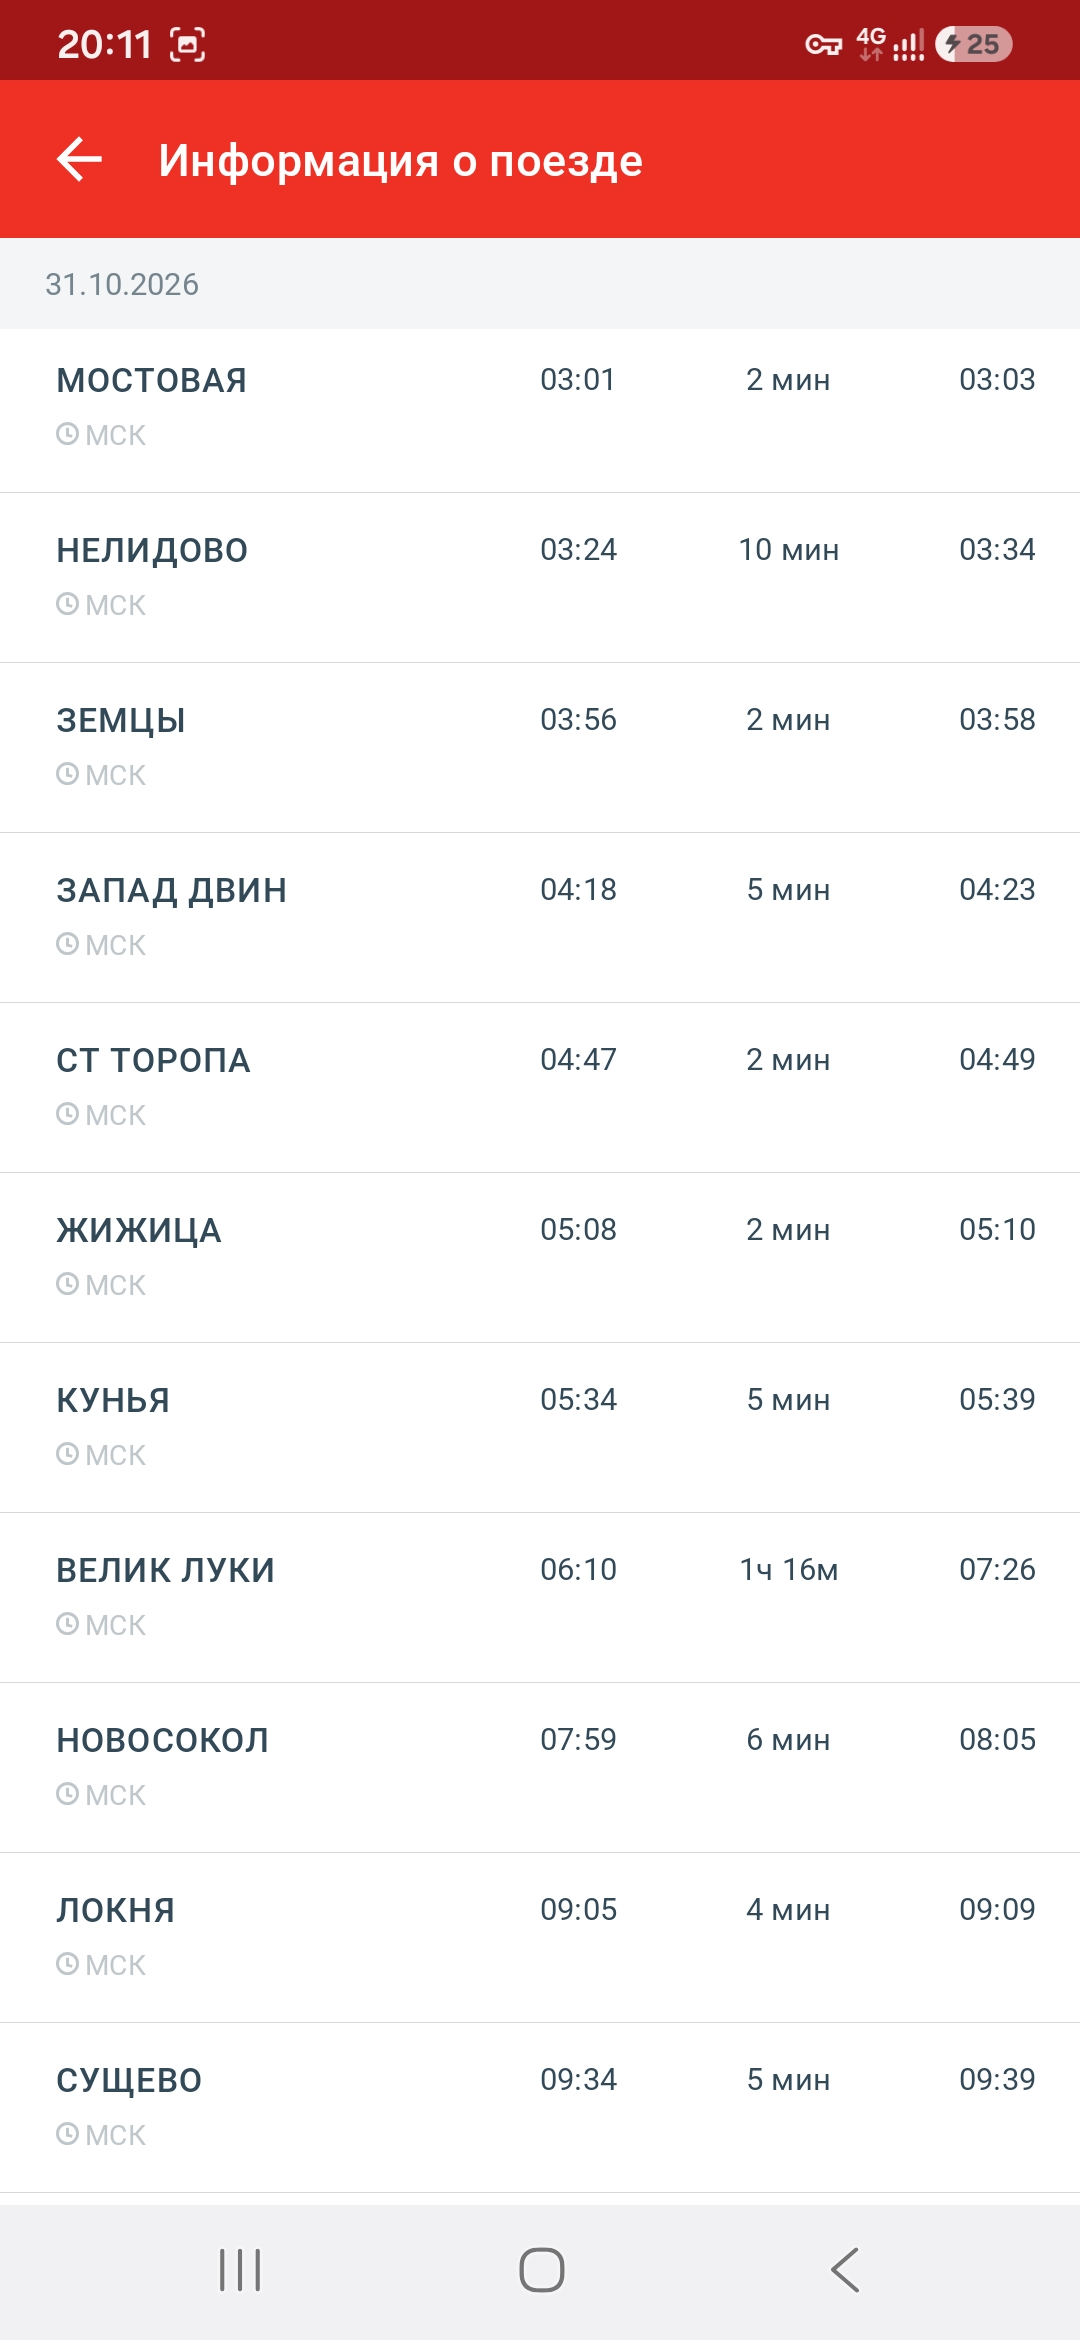
Task: Tap the ЛОКНЯ station name
Action: click(x=116, y=1910)
